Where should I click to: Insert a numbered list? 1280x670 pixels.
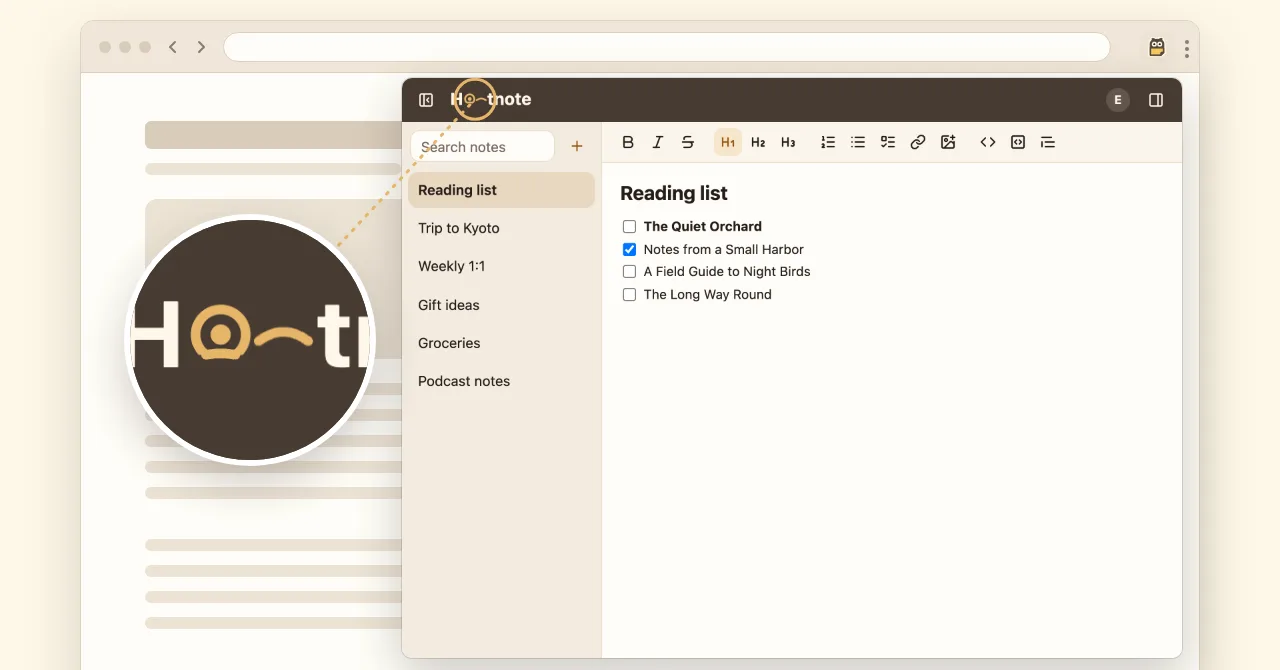[x=828, y=142]
